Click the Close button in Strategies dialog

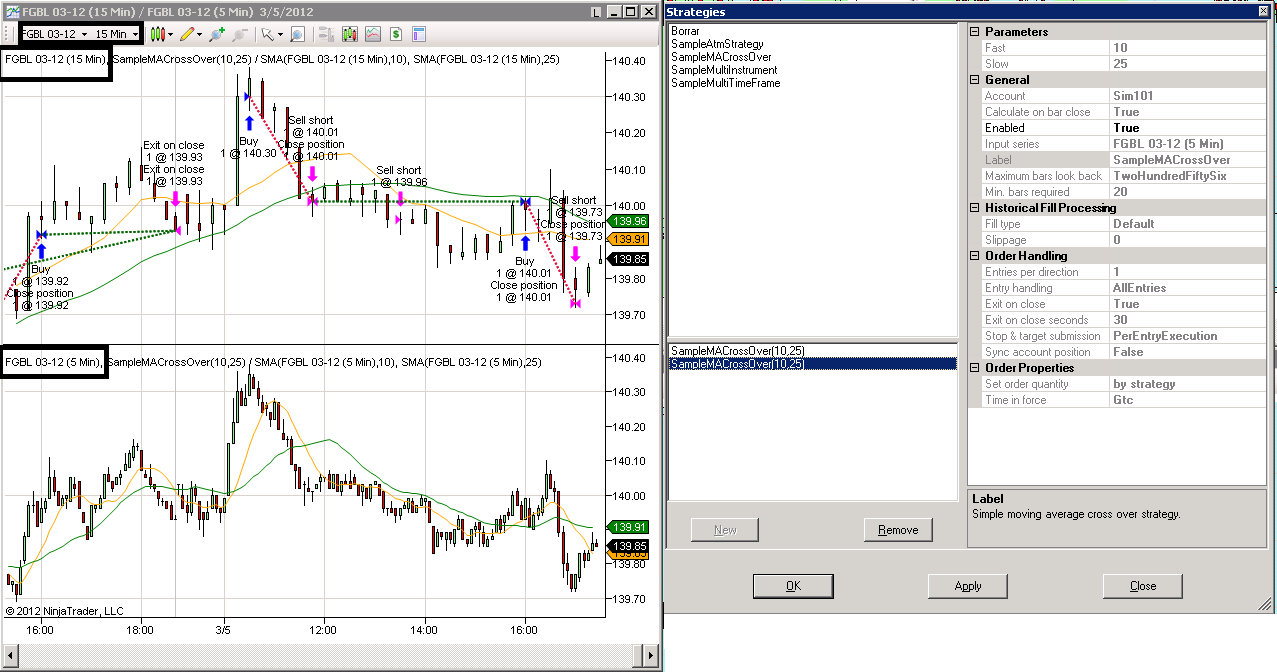[1143, 586]
